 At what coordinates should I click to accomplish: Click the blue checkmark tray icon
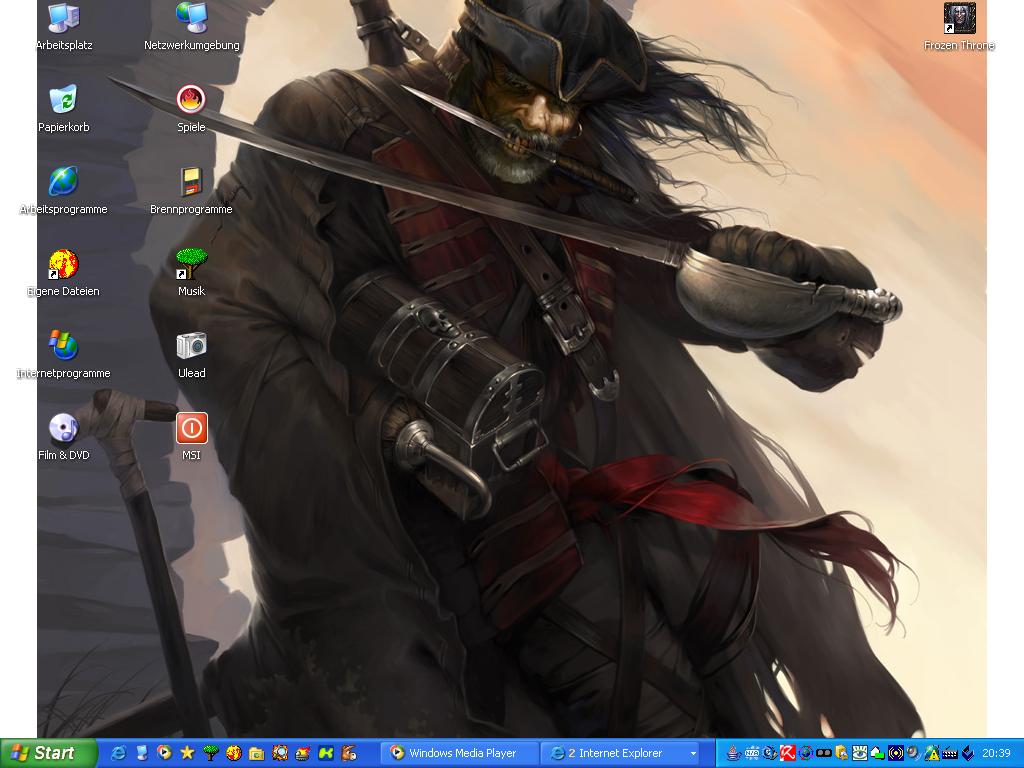click(x=968, y=753)
